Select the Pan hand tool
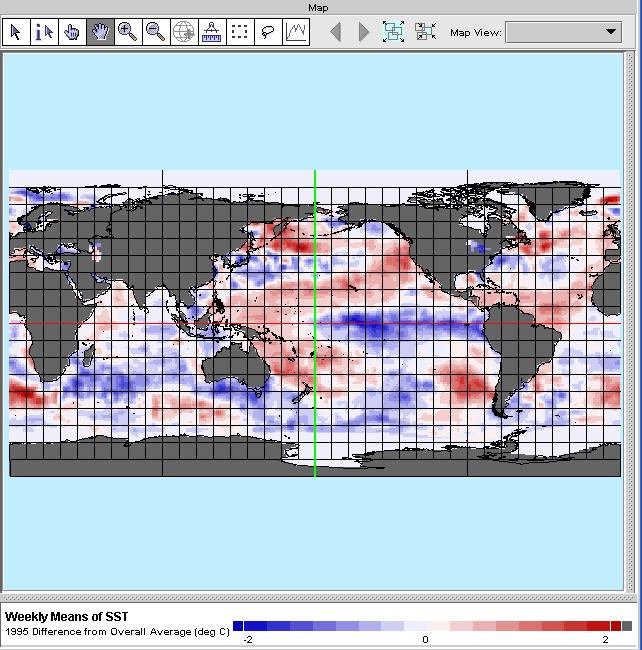 pos(100,32)
